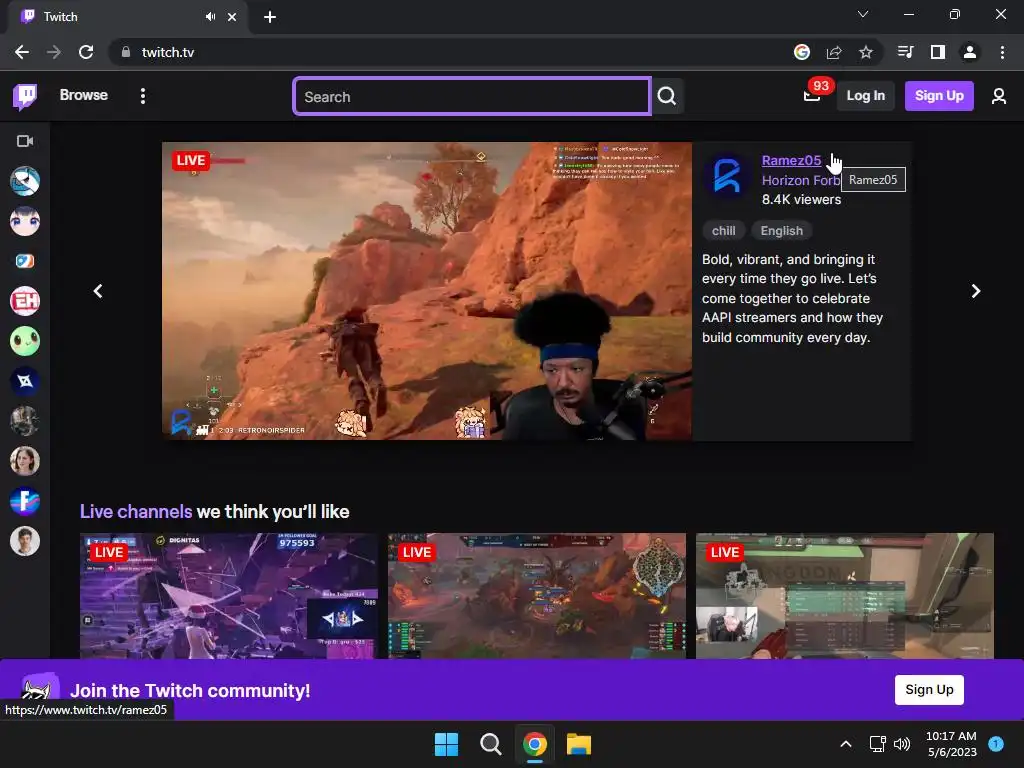
Task: Click the Sign Up button in top navigation
Action: tap(939, 96)
